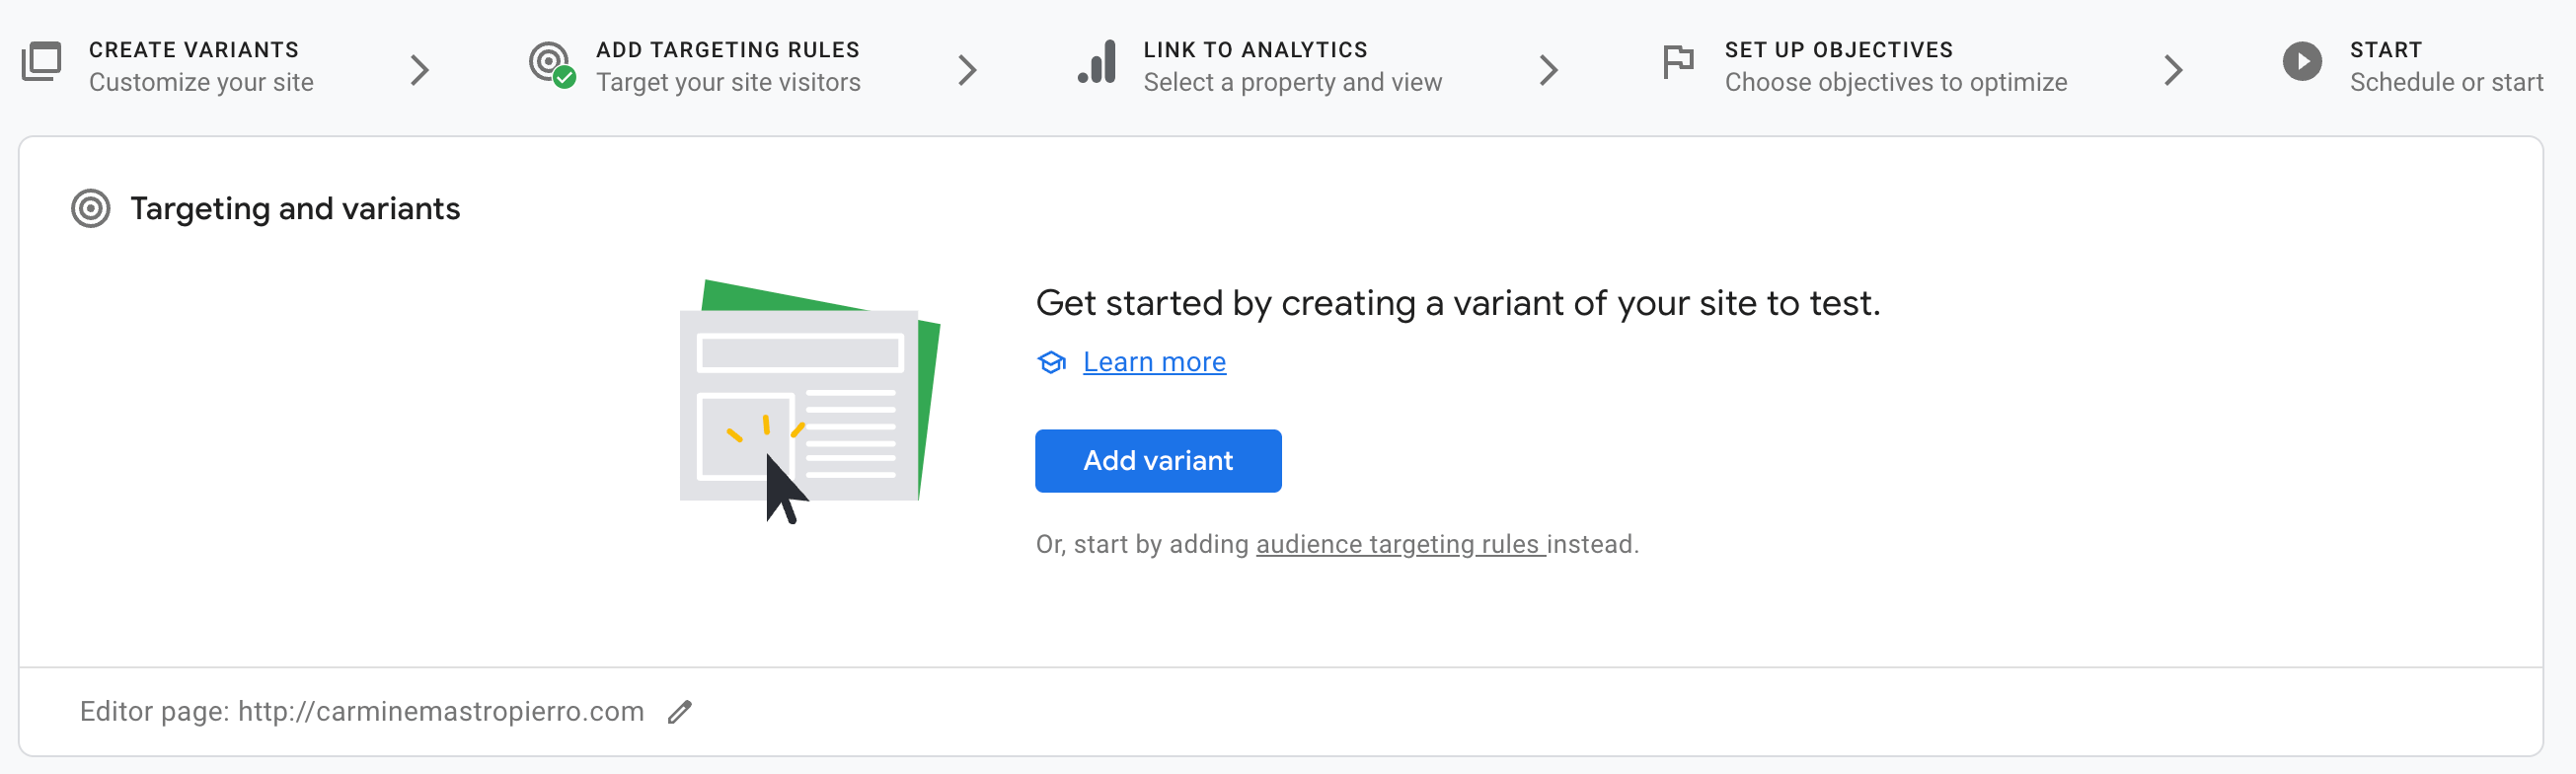Screen dimensions: 2576x774
Task: Click the targeting bullseye icon with green check
Action: click(x=552, y=64)
